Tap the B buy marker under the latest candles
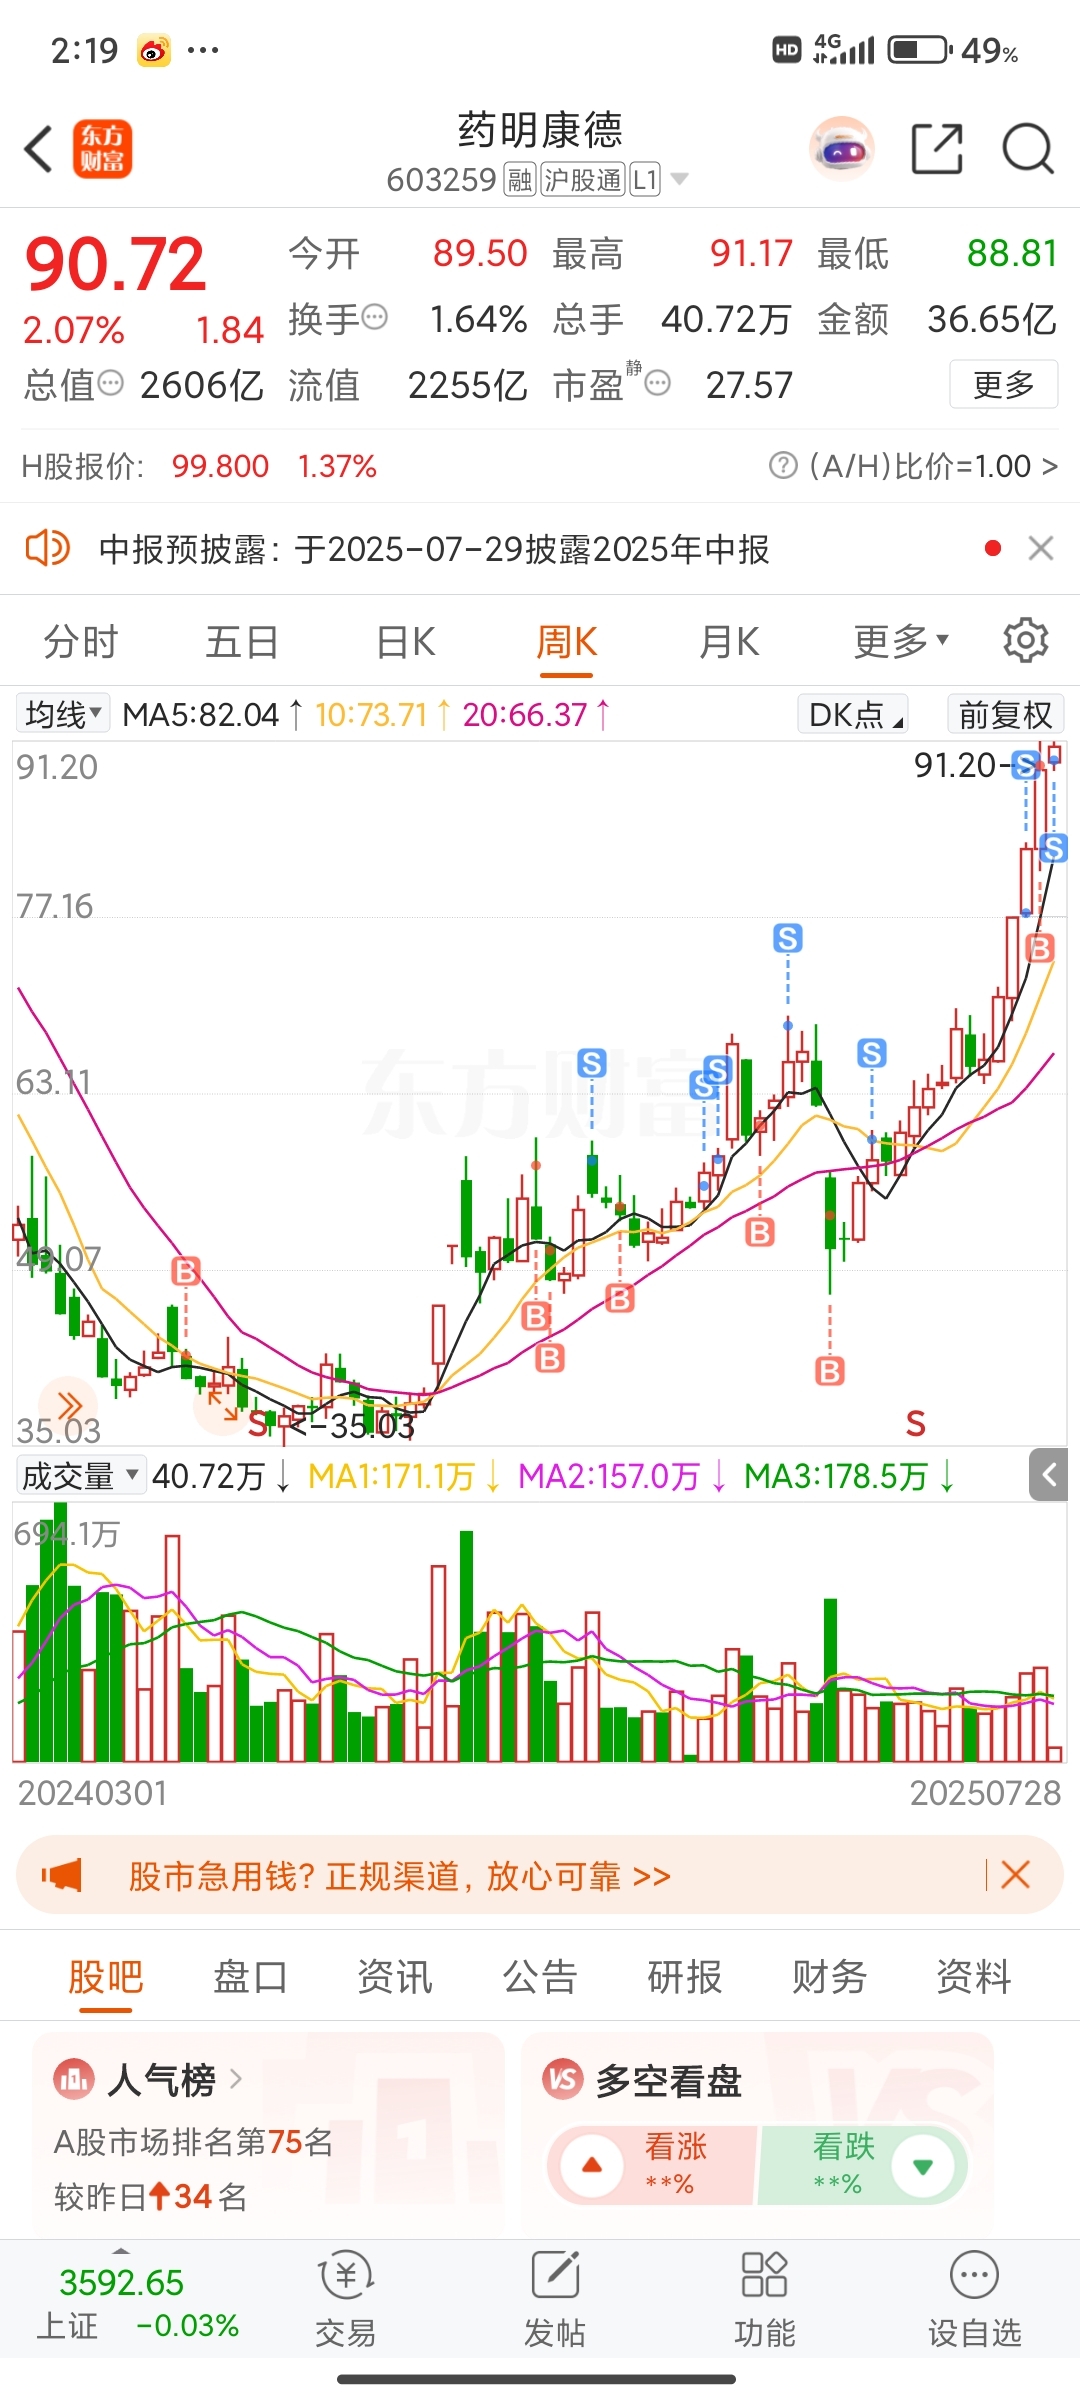 (x=1040, y=948)
